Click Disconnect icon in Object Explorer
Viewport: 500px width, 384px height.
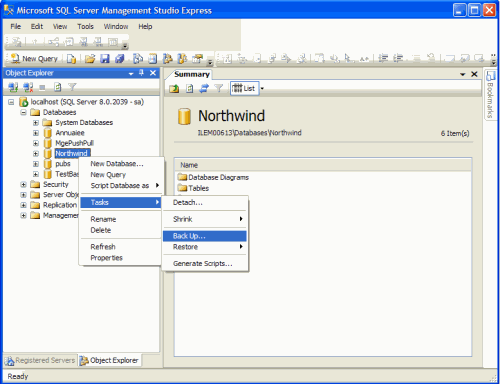[28, 87]
